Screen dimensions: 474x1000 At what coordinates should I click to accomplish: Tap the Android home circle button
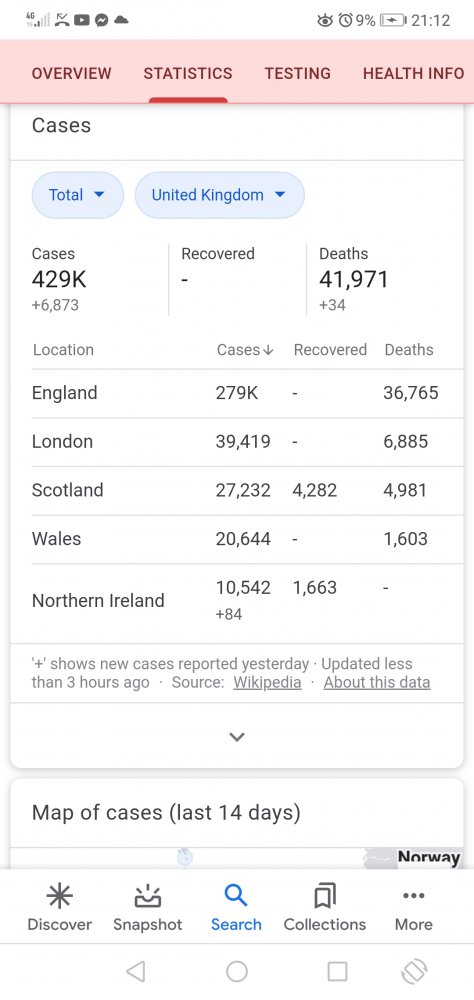pyautogui.click(x=237, y=971)
